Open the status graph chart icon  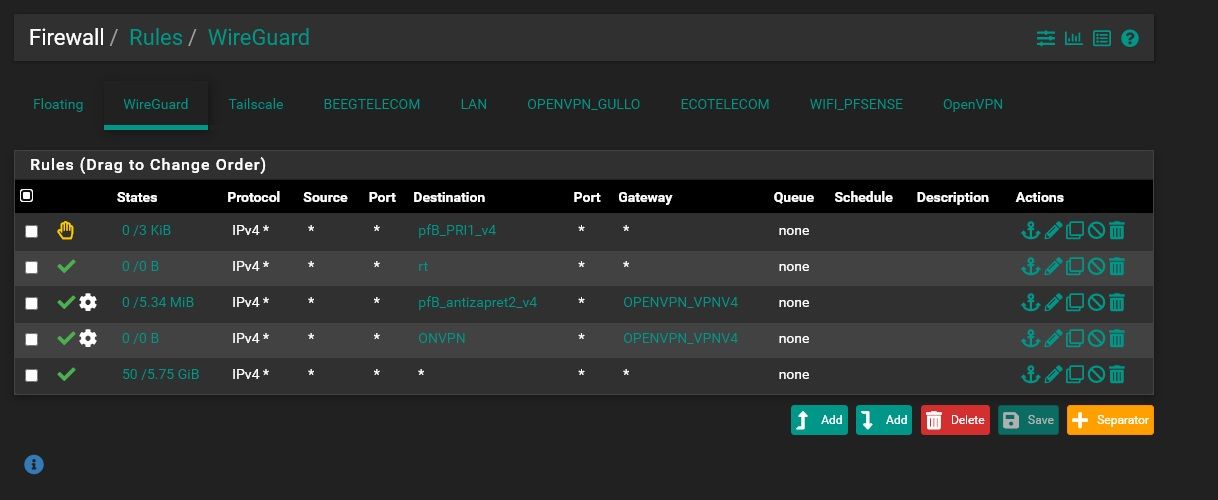[1074, 38]
